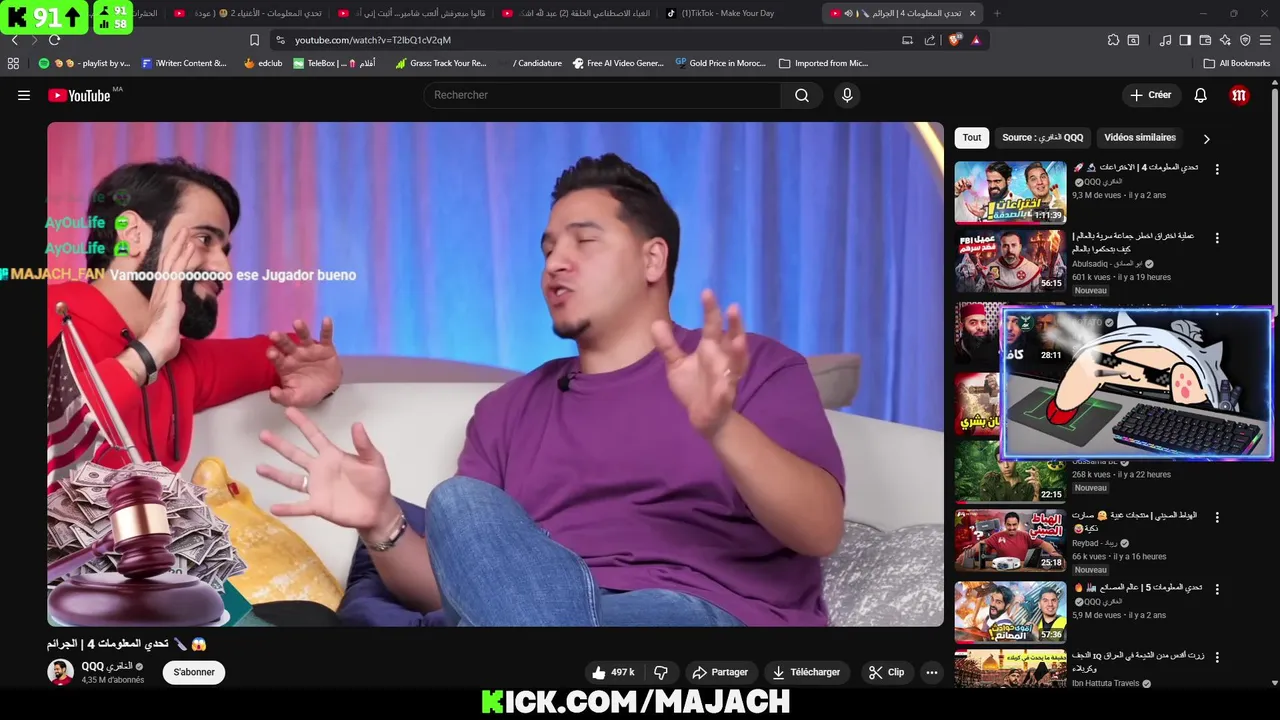1280x720 pixels.
Task: Select the Source : QQQ chip
Action: click(1042, 138)
